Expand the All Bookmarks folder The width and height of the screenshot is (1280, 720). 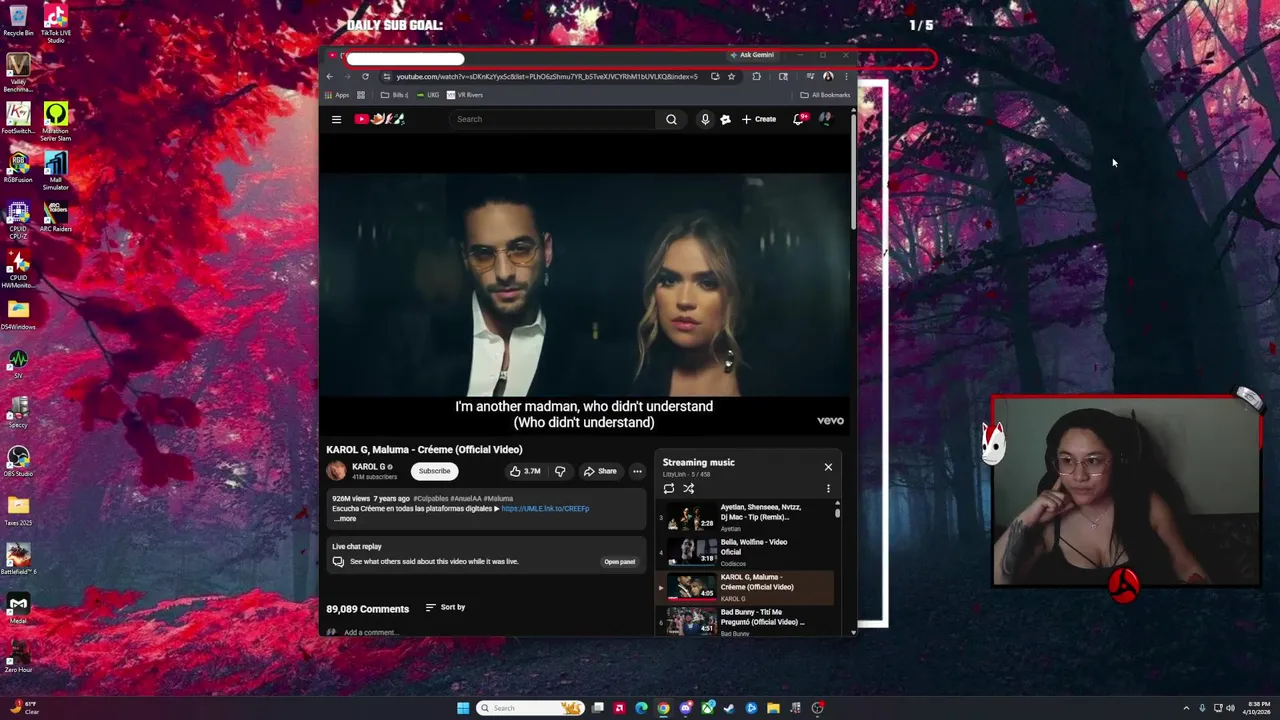click(825, 95)
